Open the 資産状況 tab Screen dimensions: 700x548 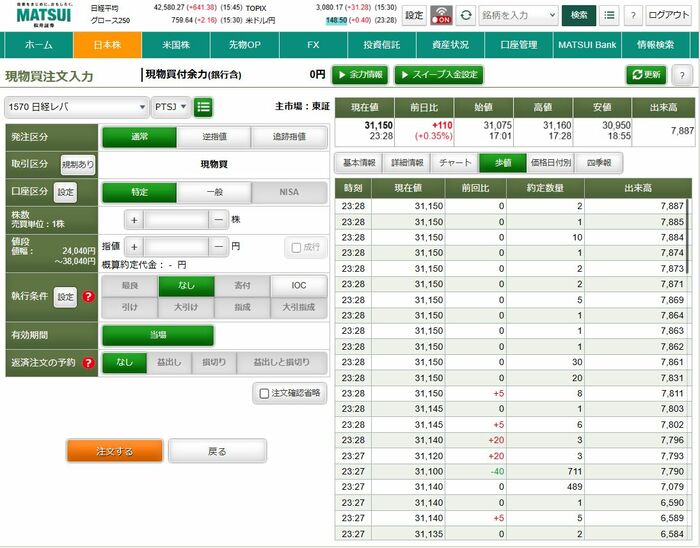[450, 45]
